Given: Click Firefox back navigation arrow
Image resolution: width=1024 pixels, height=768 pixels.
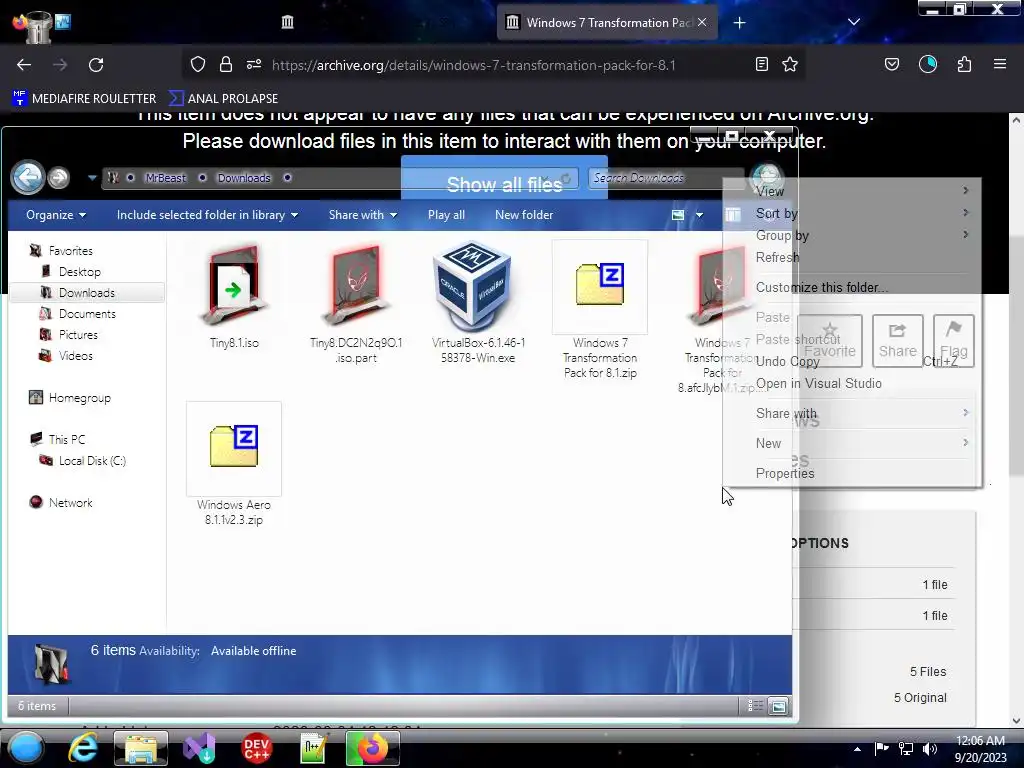Looking at the screenshot, I should pos(24,65).
